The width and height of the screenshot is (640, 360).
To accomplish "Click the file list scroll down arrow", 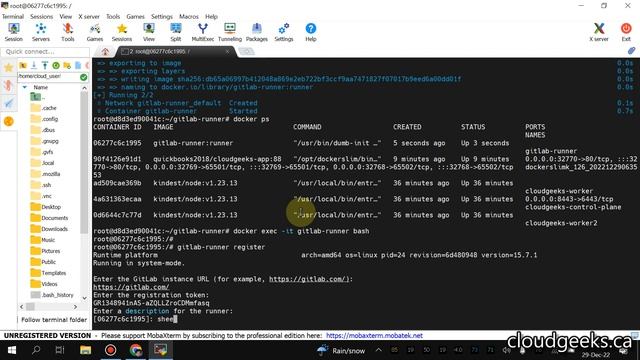I will click(x=84, y=298).
